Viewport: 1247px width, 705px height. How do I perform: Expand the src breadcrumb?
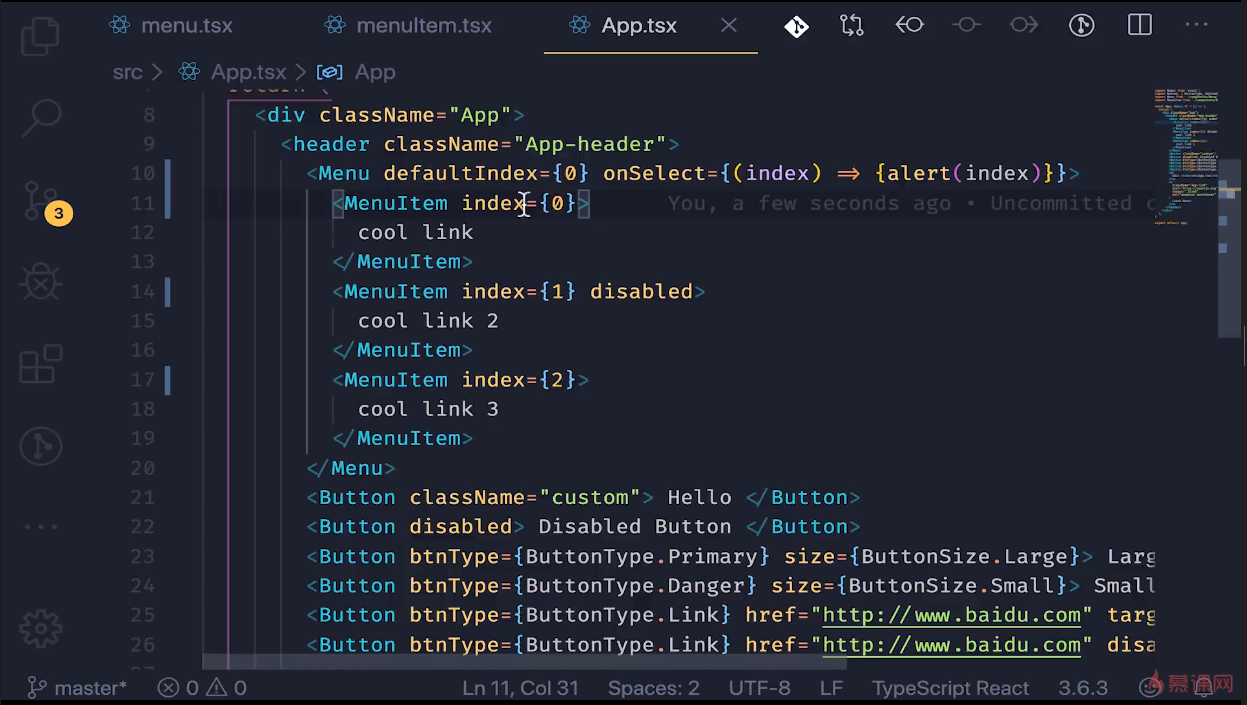(127, 72)
